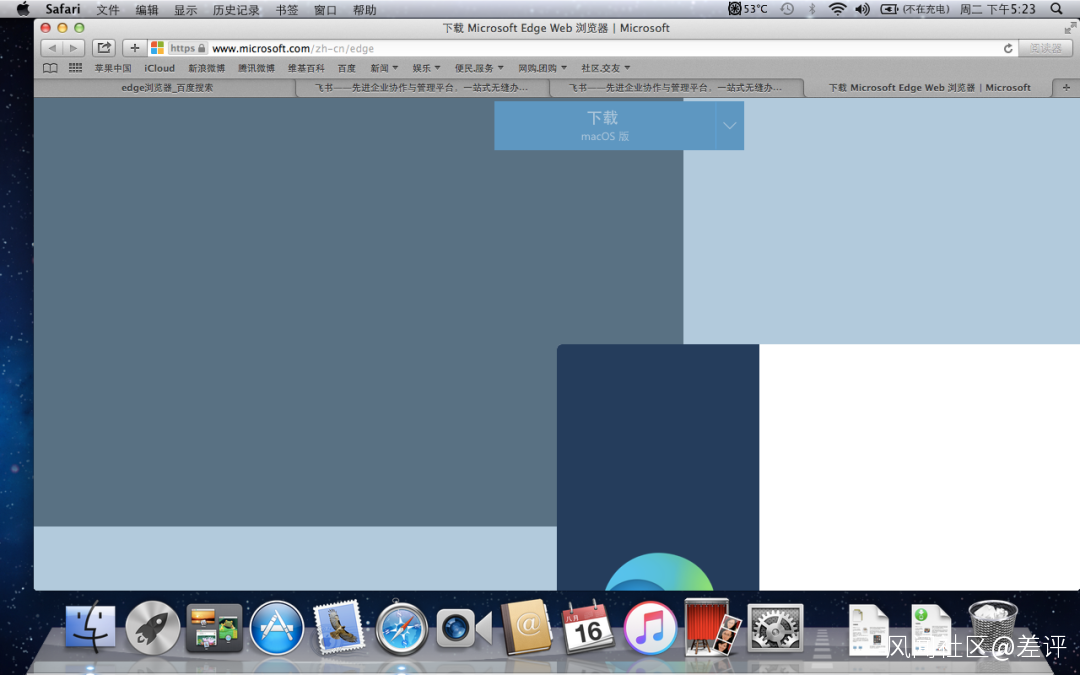Click the Safari back arrow button
This screenshot has width=1080, height=675.
tap(52, 48)
